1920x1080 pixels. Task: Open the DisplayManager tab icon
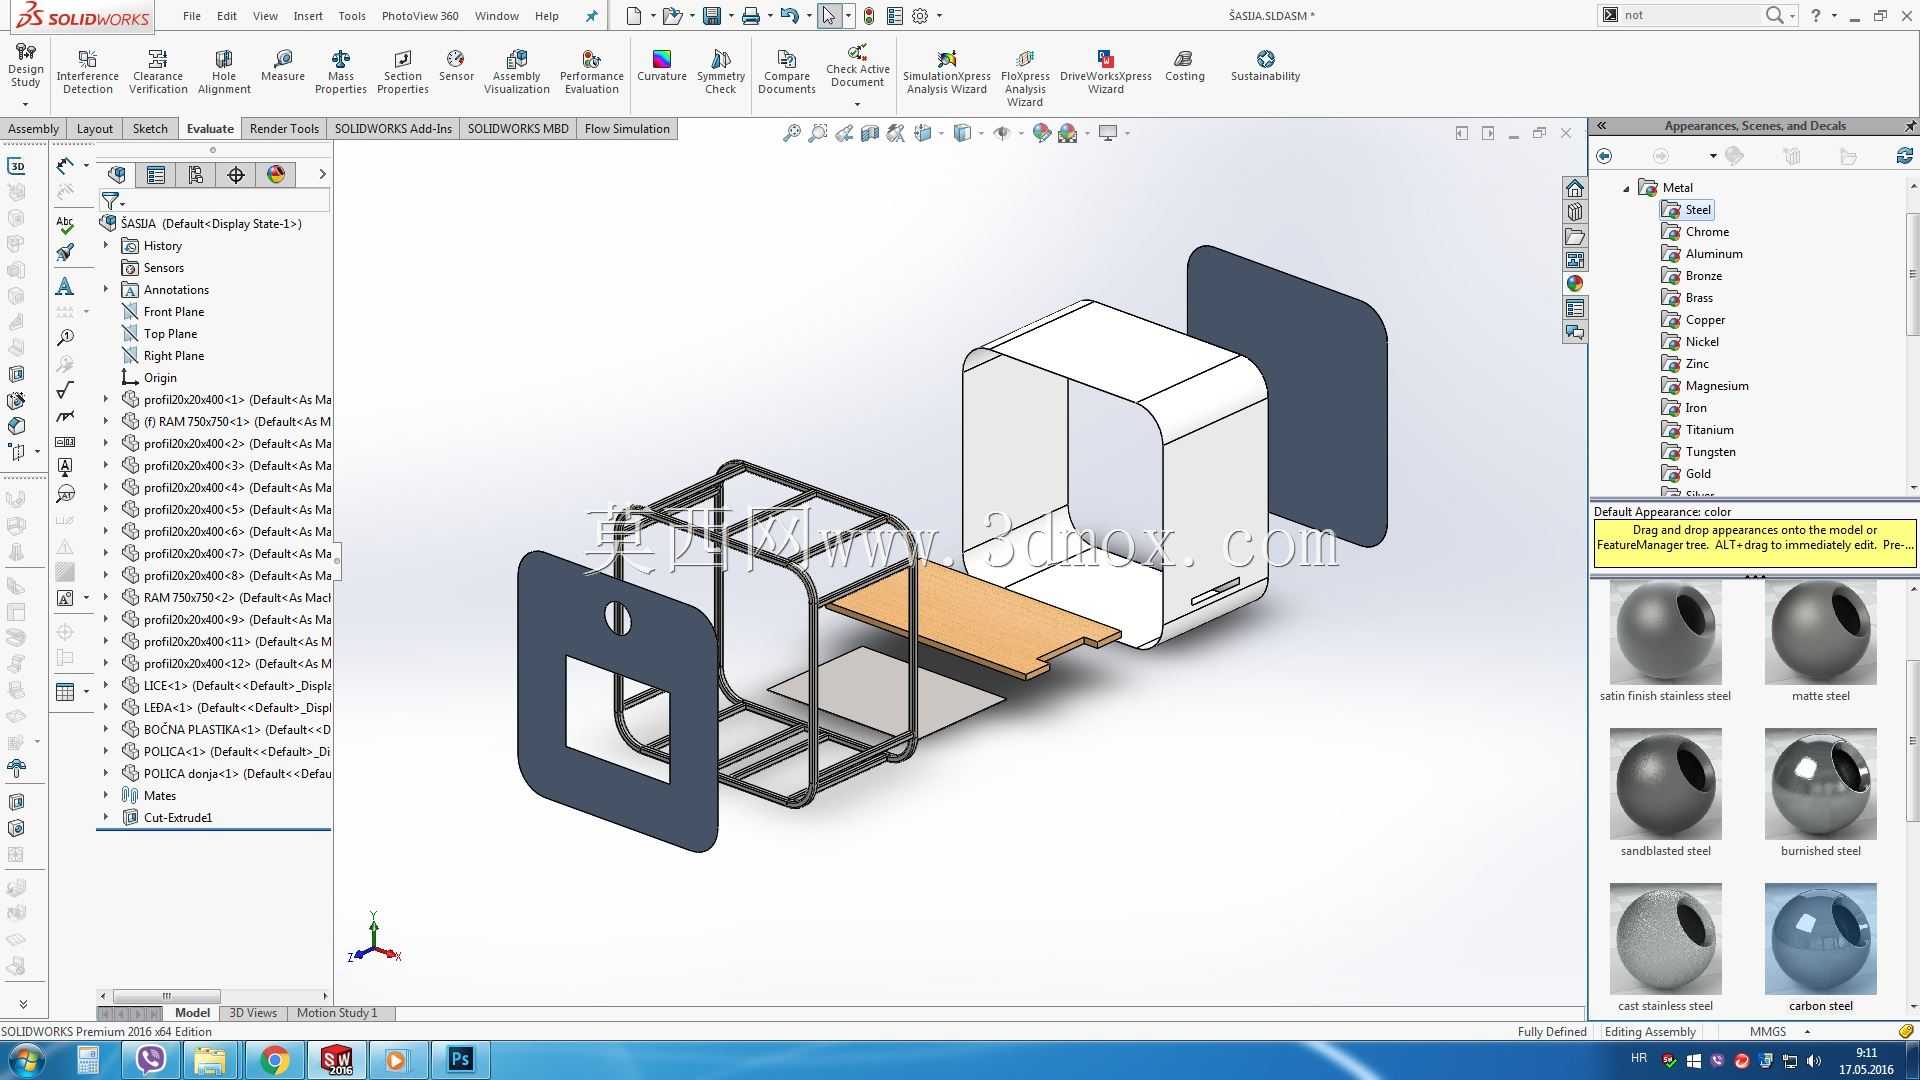(276, 175)
